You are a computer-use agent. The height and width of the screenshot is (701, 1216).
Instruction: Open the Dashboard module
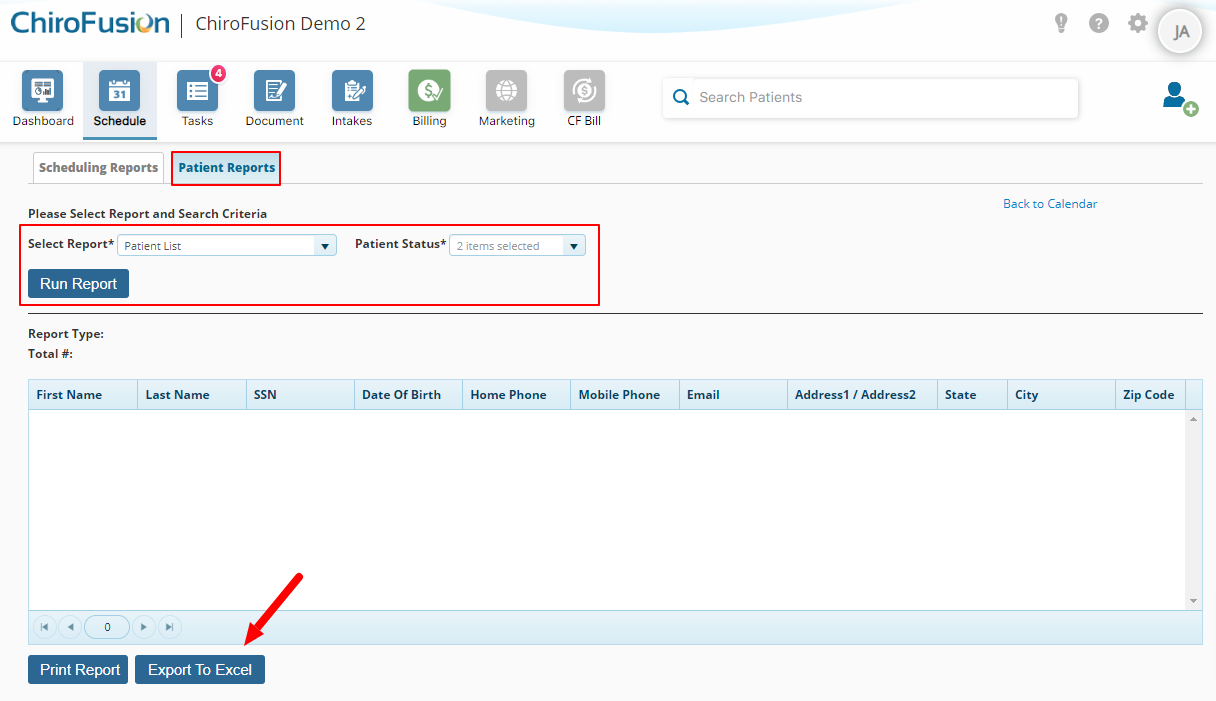click(43, 98)
